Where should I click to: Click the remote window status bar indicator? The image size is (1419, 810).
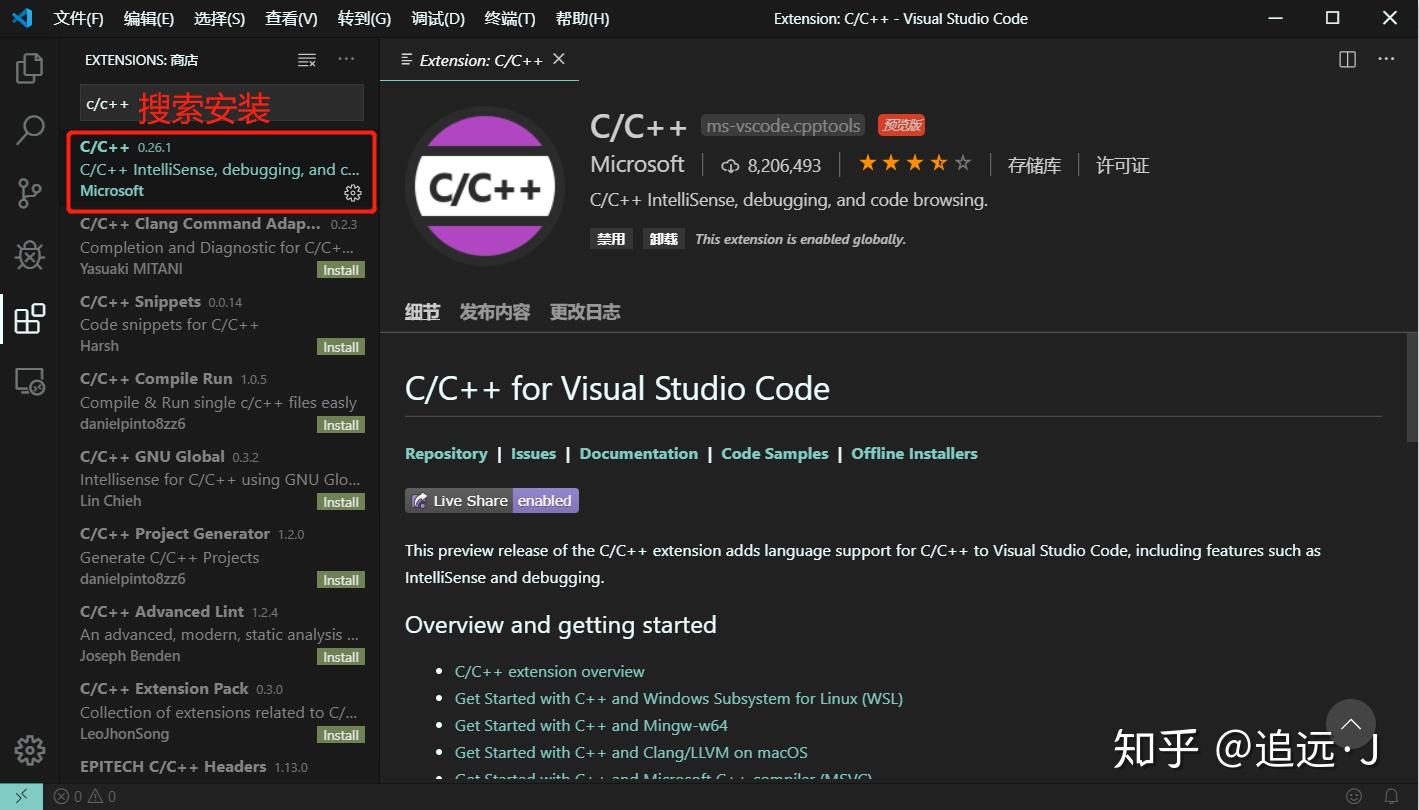point(21,797)
